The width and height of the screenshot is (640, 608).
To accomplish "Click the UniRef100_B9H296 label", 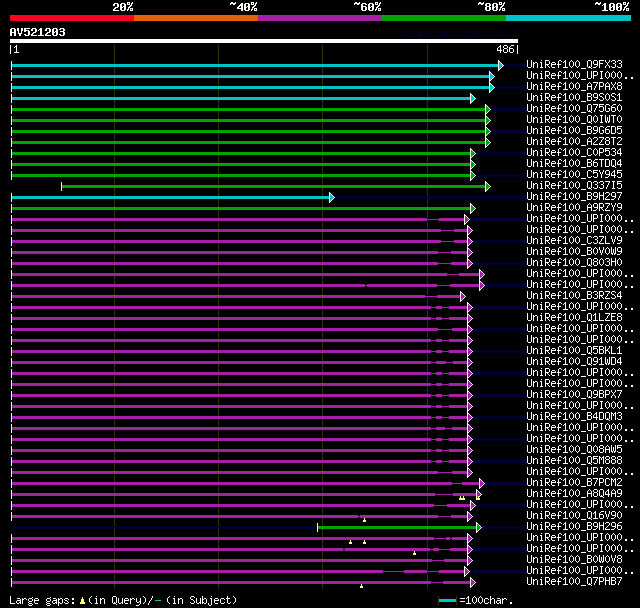I will 574,527.
